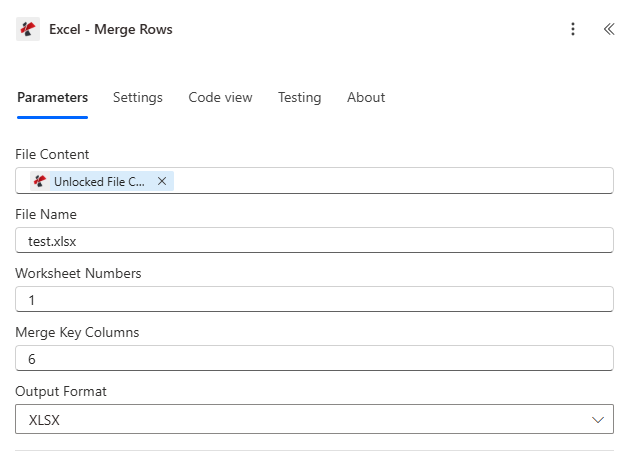Click the Unlocked File Content token
This screenshot has width=623, height=464.
[102, 181]
